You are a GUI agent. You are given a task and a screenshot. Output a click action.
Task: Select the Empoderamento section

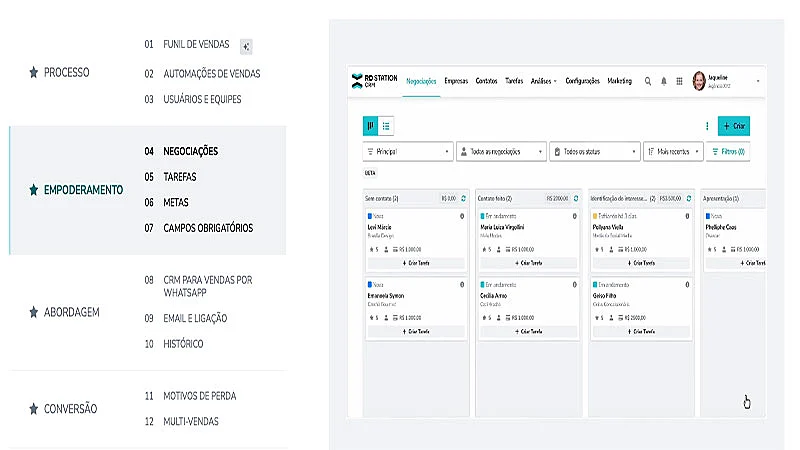(83, 189)
